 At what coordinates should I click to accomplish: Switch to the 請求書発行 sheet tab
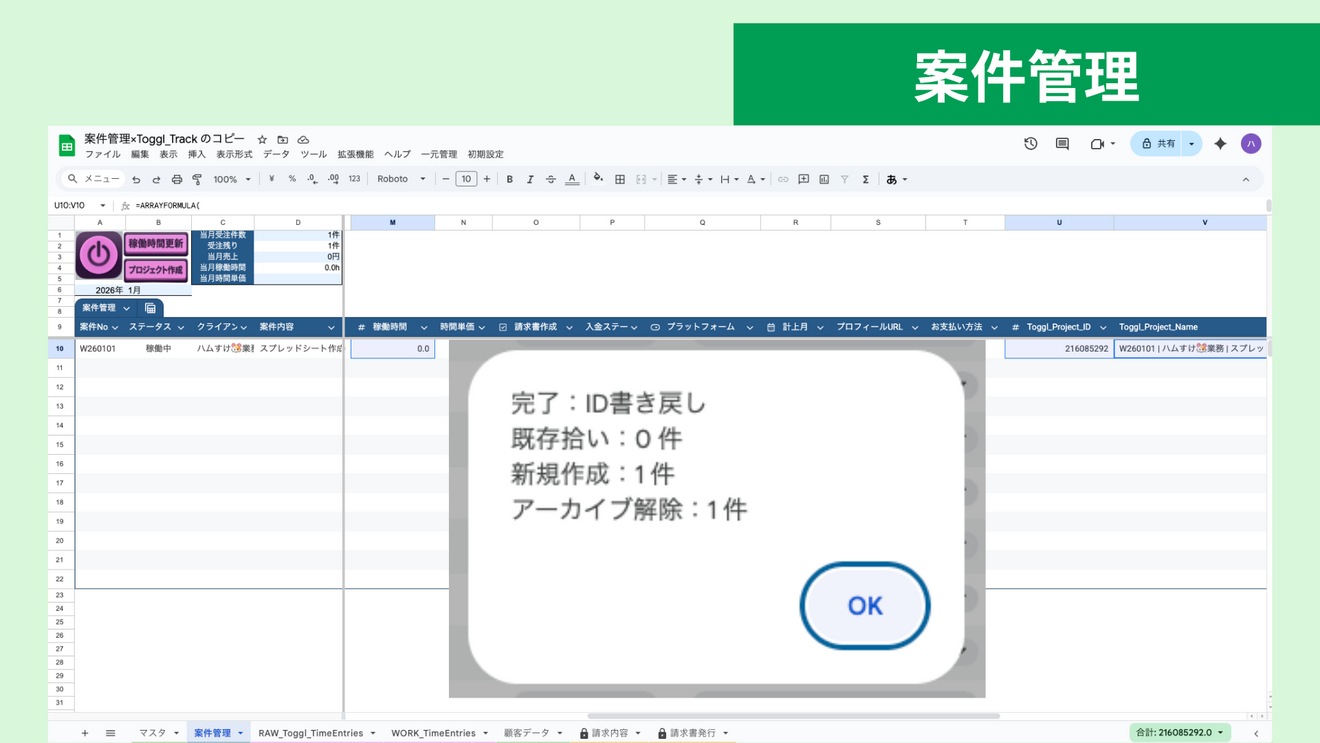[693, 733]
